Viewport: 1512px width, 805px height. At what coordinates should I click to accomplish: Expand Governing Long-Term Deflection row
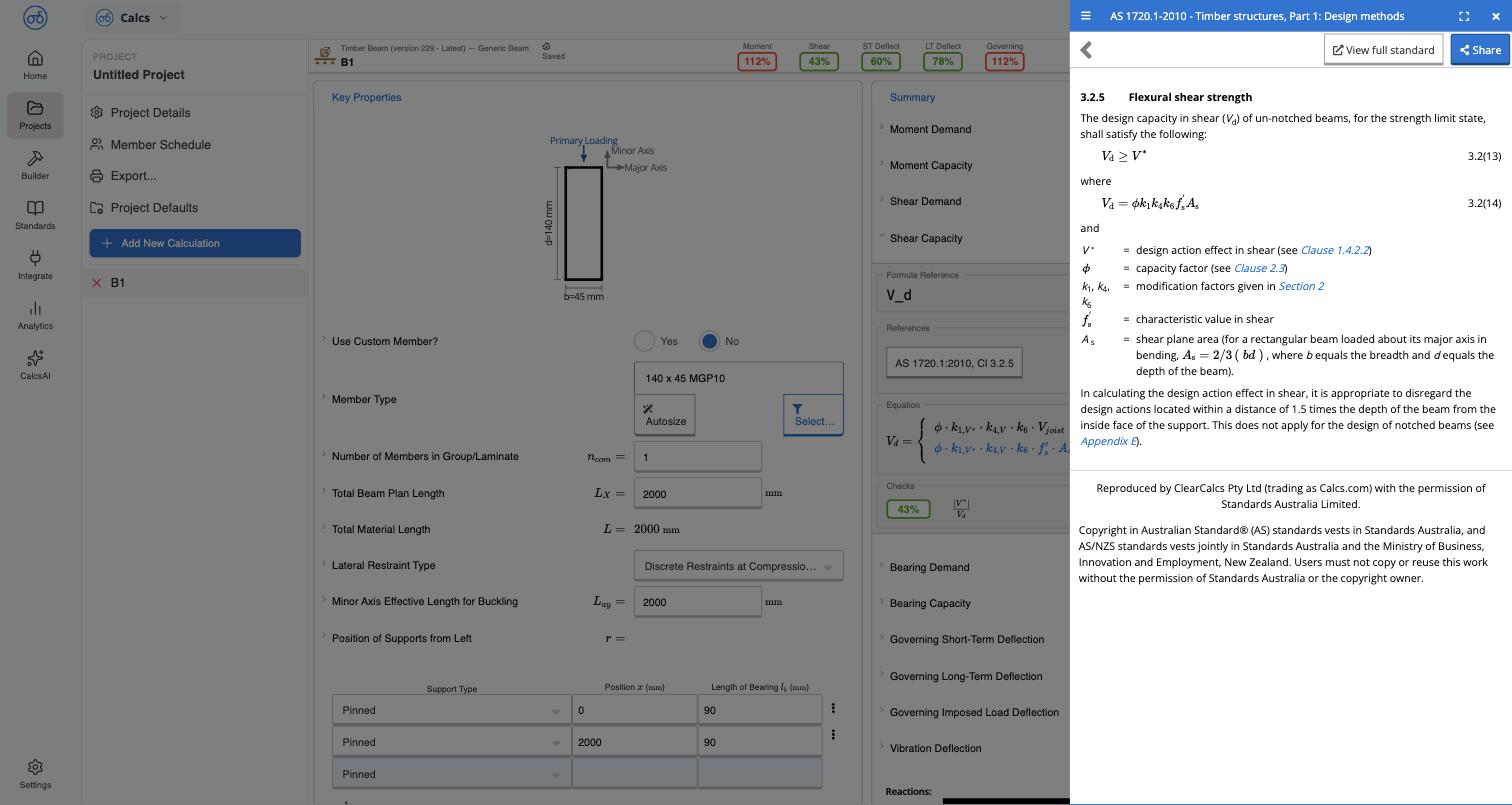click(966, 676)
